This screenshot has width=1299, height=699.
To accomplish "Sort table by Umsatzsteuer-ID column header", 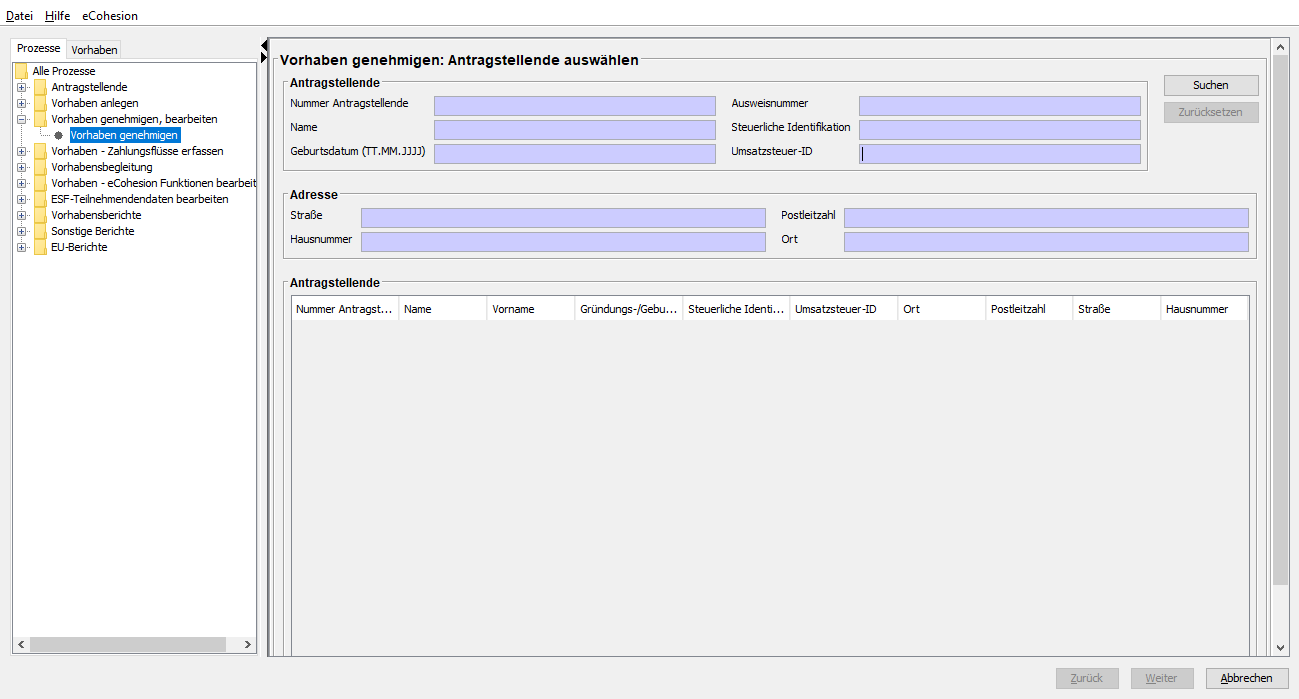I will click(844, 309).
